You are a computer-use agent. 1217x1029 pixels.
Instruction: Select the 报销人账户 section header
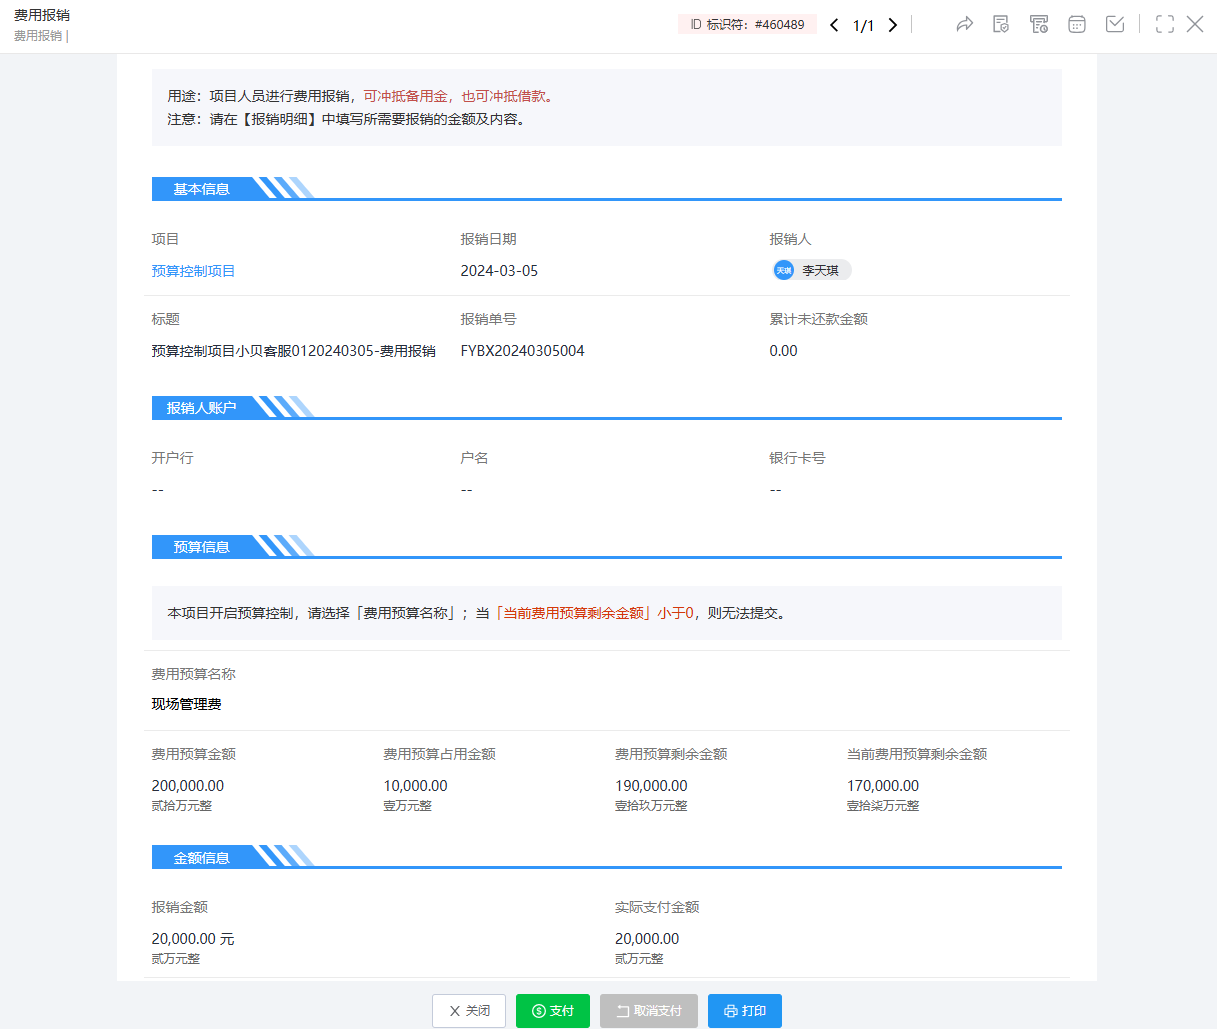tap(202, 408)
